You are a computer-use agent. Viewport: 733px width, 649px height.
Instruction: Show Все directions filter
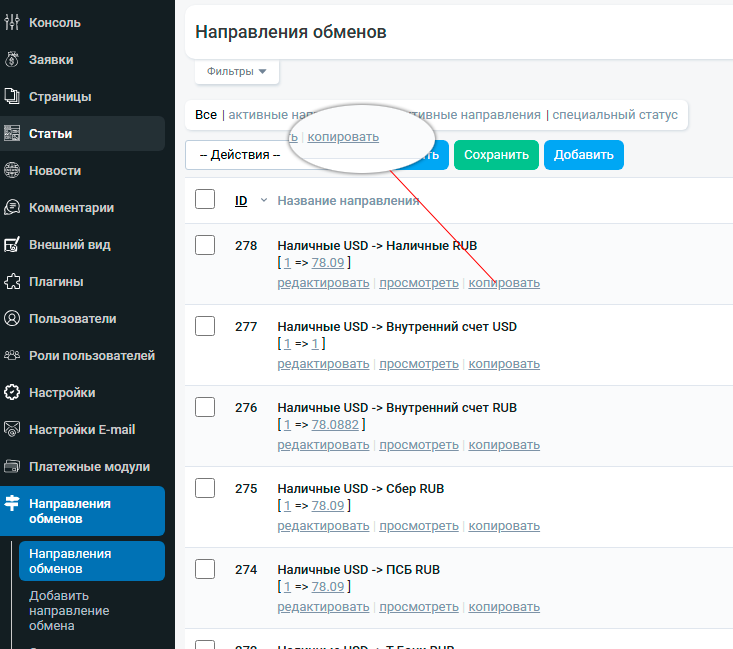pos(206,115)
